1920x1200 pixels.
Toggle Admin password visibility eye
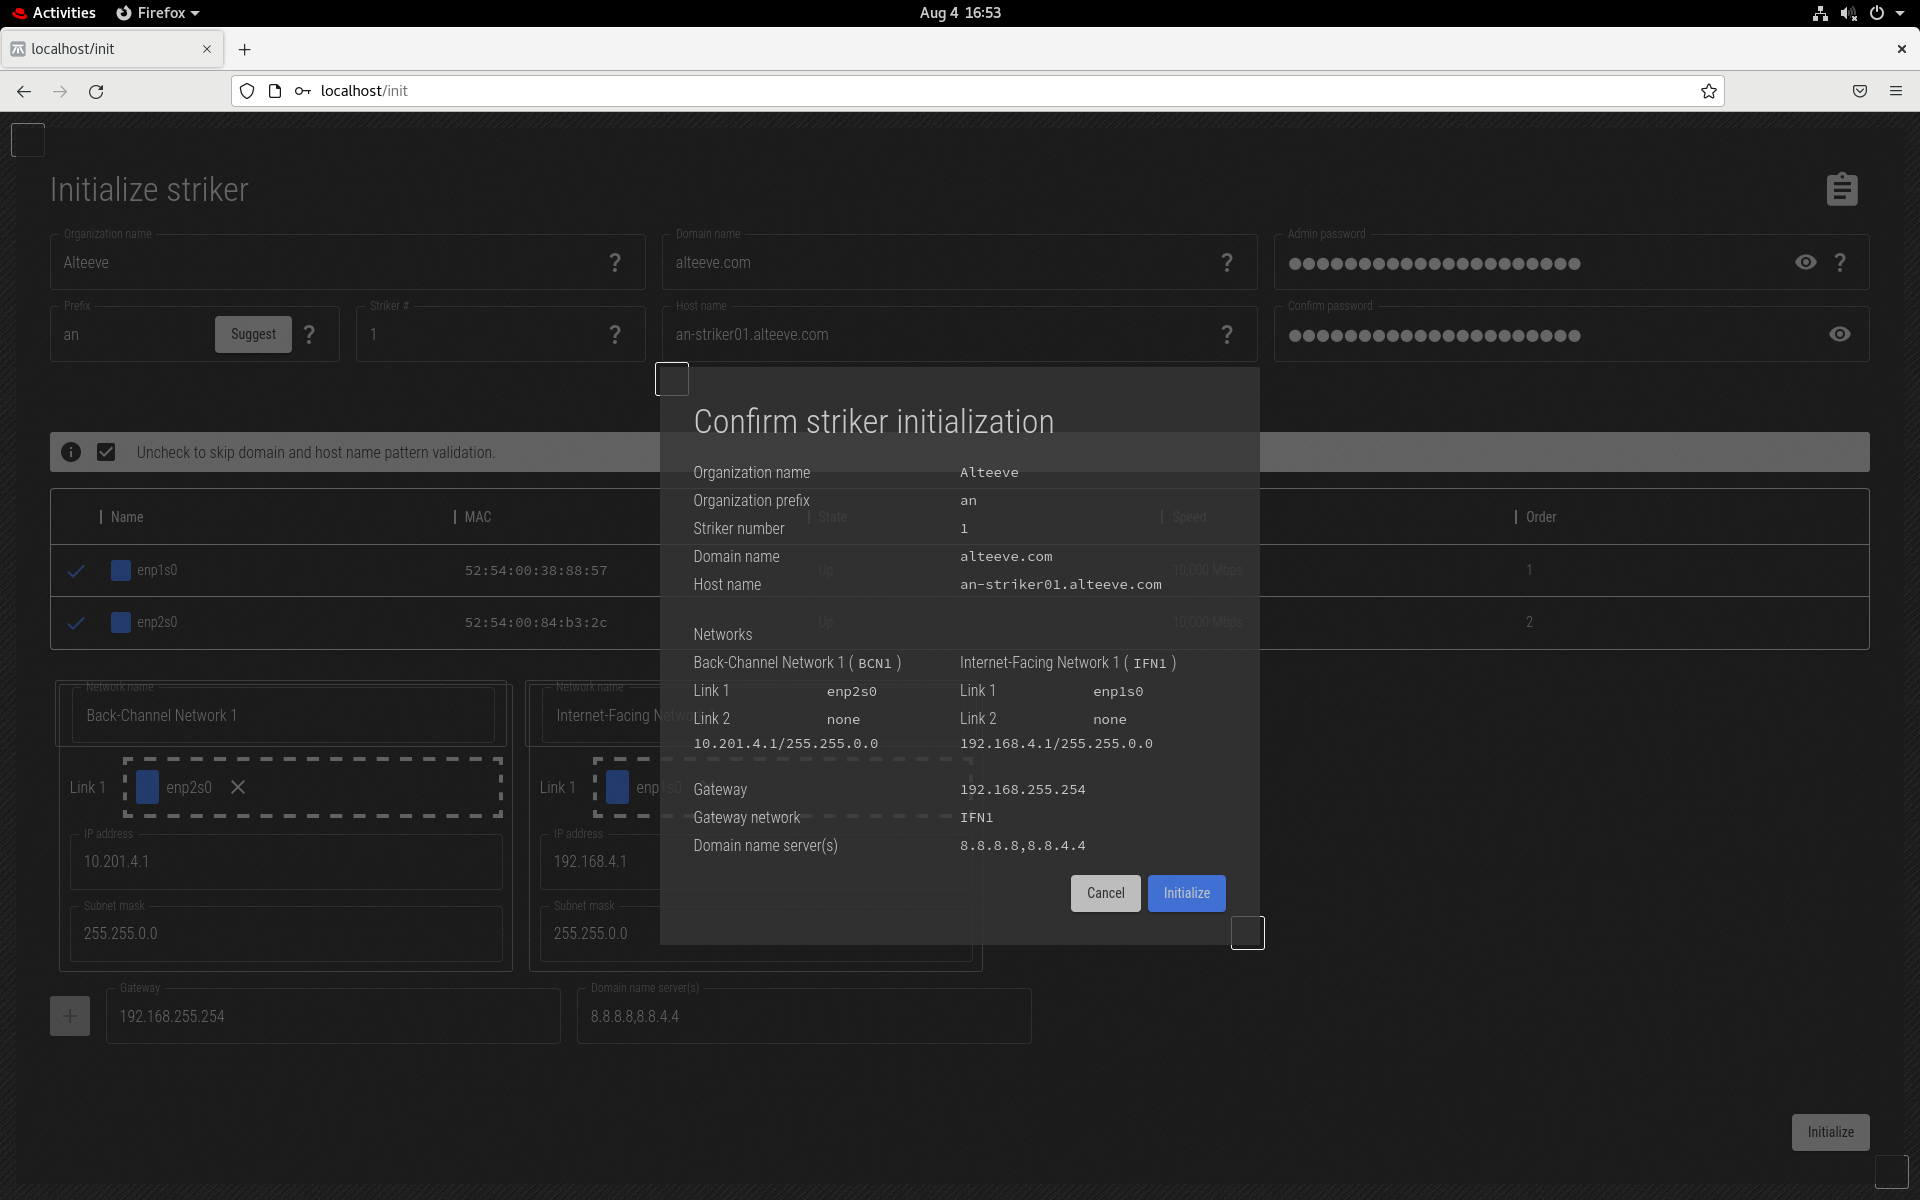click(1805, 262)
